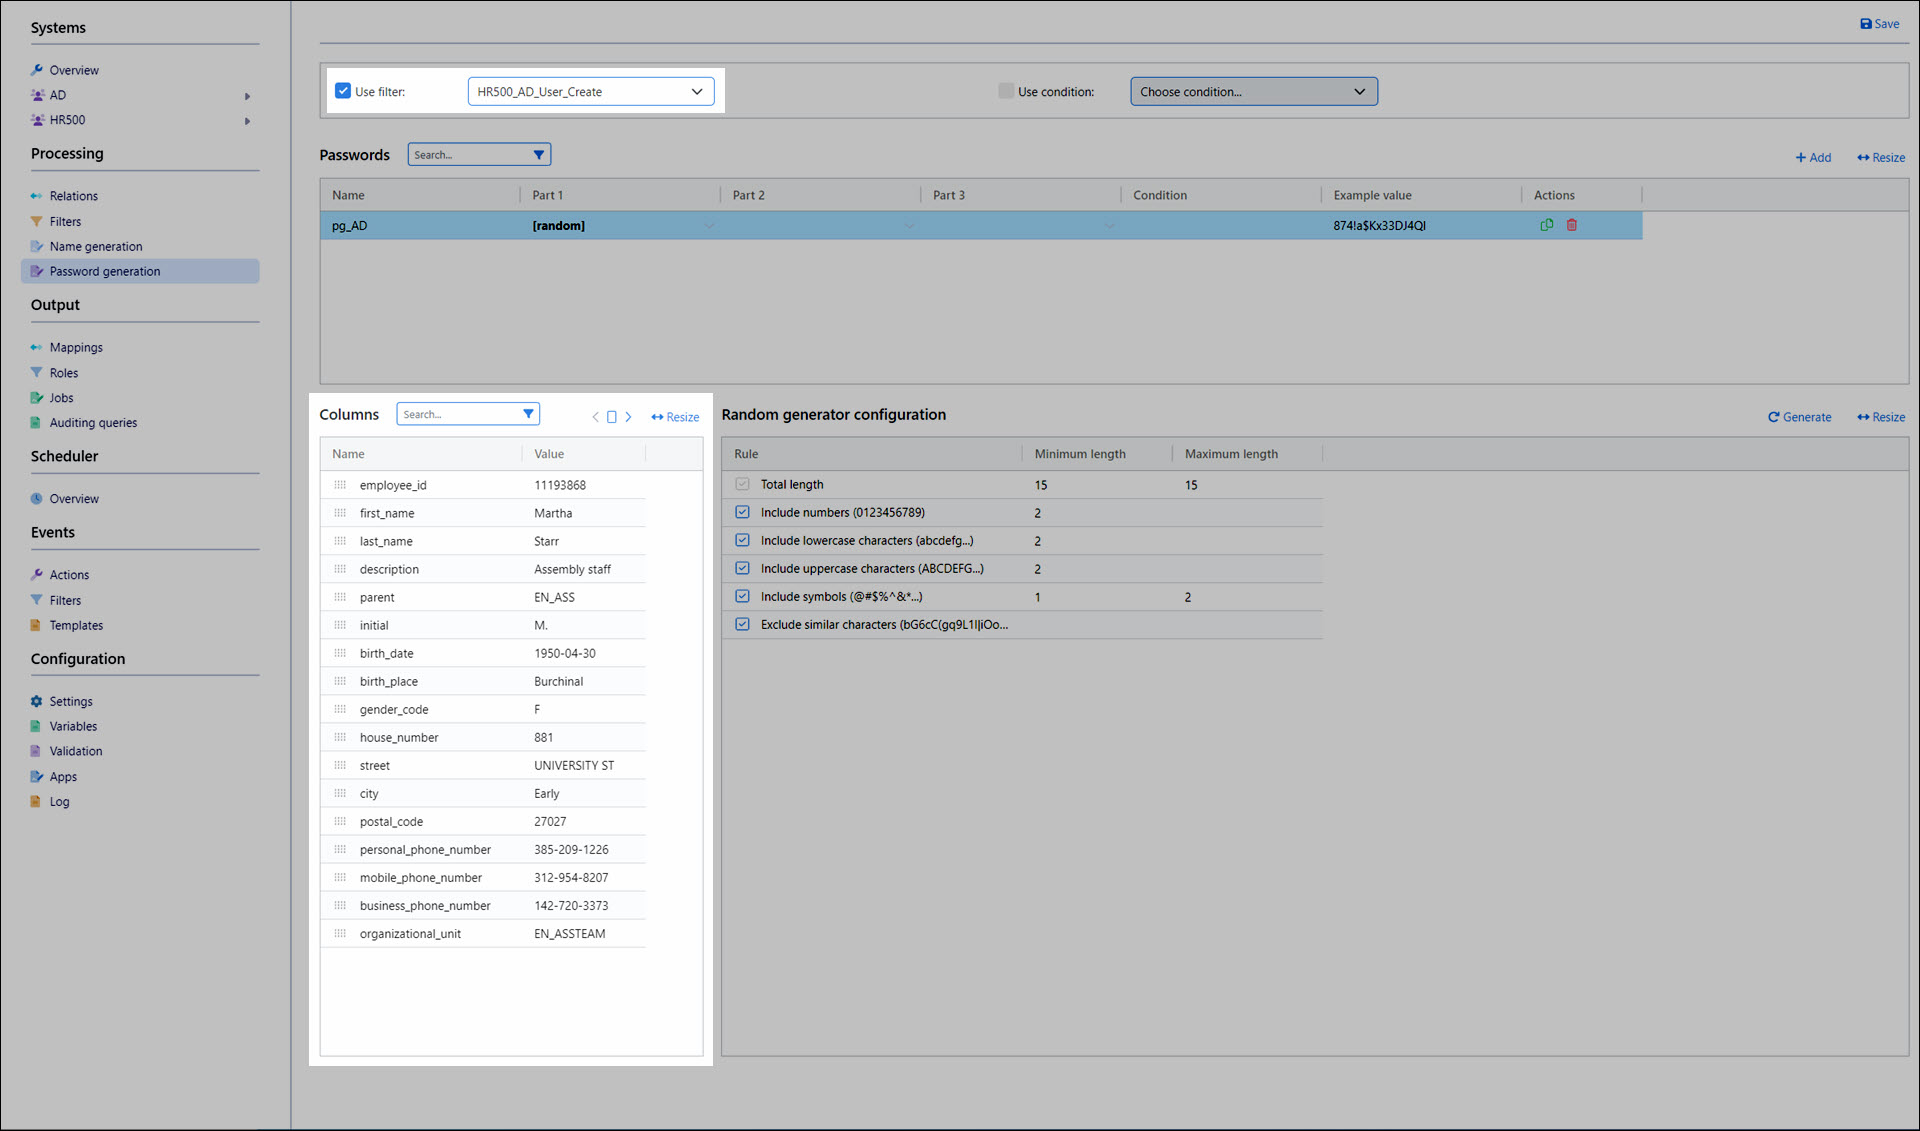Open the HR500_AD_User_Create filter dropdown
Screen dimensions: 1920x1131
click(590, 91)
